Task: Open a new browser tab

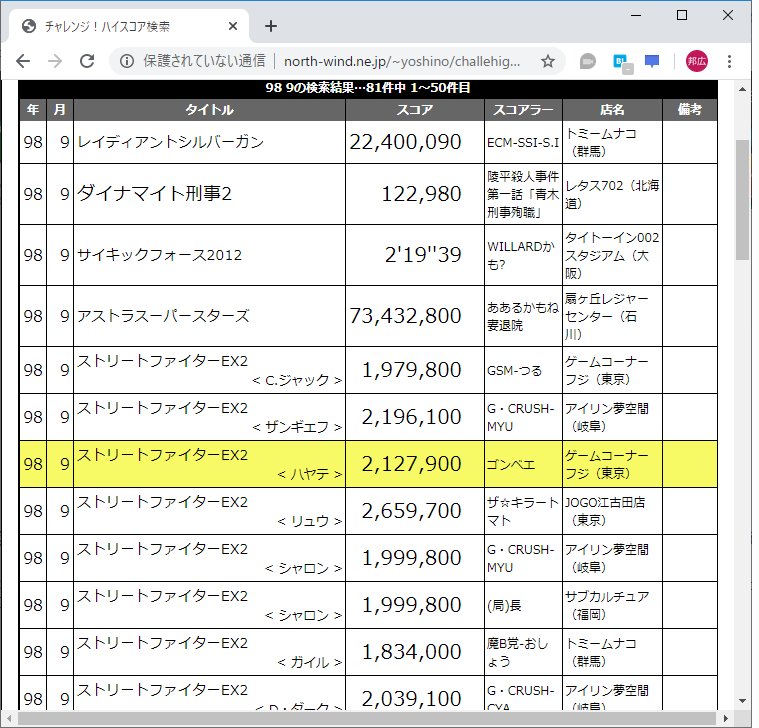Action: [271, 26]
